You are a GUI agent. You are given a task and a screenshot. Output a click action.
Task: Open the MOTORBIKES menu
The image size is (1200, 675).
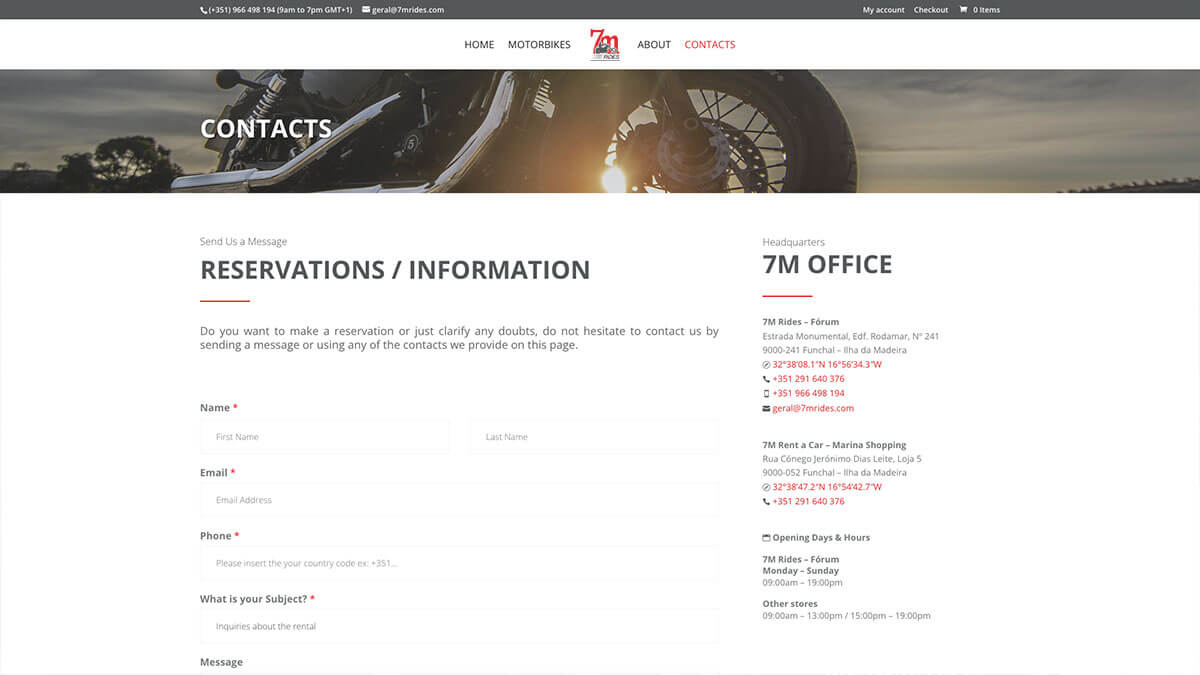click(539, 45)
